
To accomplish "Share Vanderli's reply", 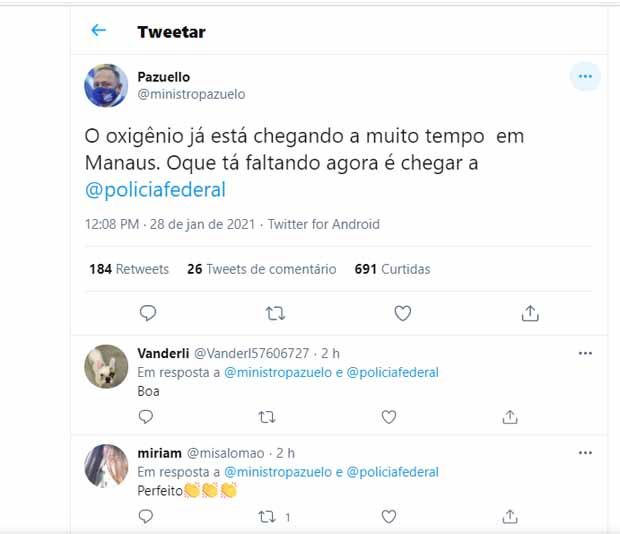I will point(510,417).
